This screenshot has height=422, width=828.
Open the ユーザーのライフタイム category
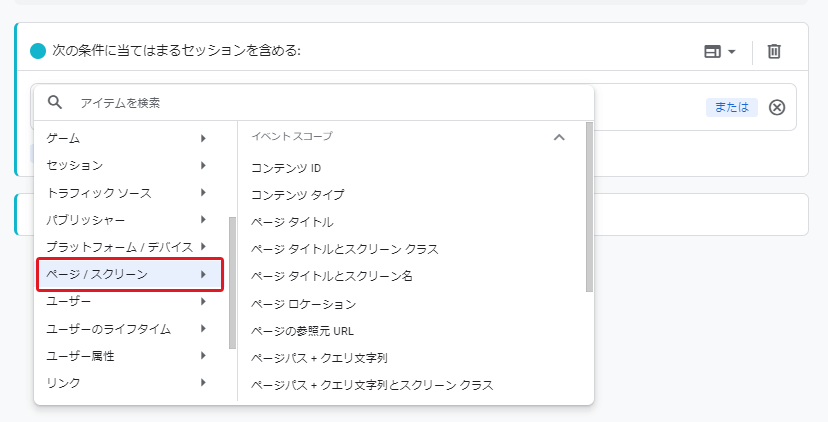point(130,329)
